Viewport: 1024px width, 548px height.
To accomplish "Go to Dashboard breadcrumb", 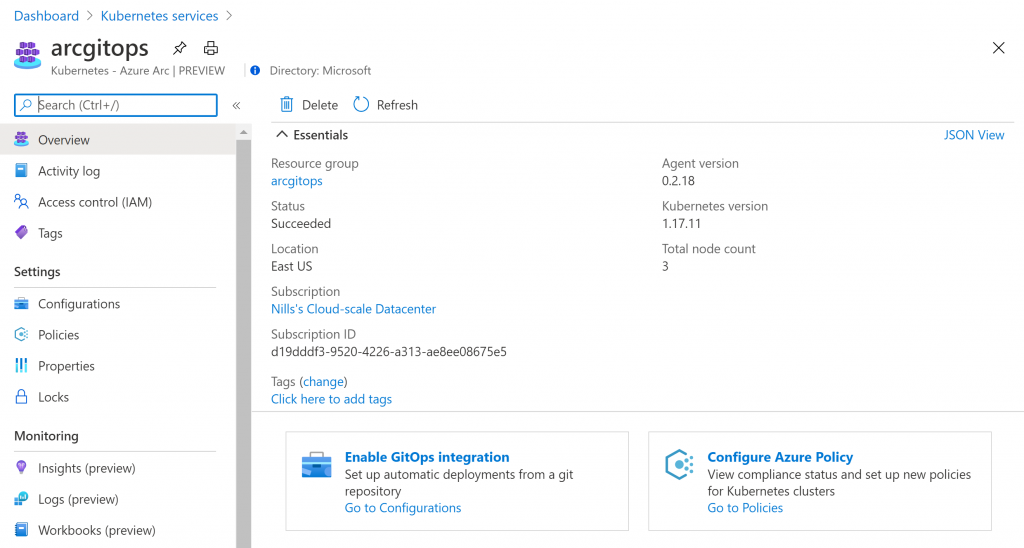I will [46, 16].
